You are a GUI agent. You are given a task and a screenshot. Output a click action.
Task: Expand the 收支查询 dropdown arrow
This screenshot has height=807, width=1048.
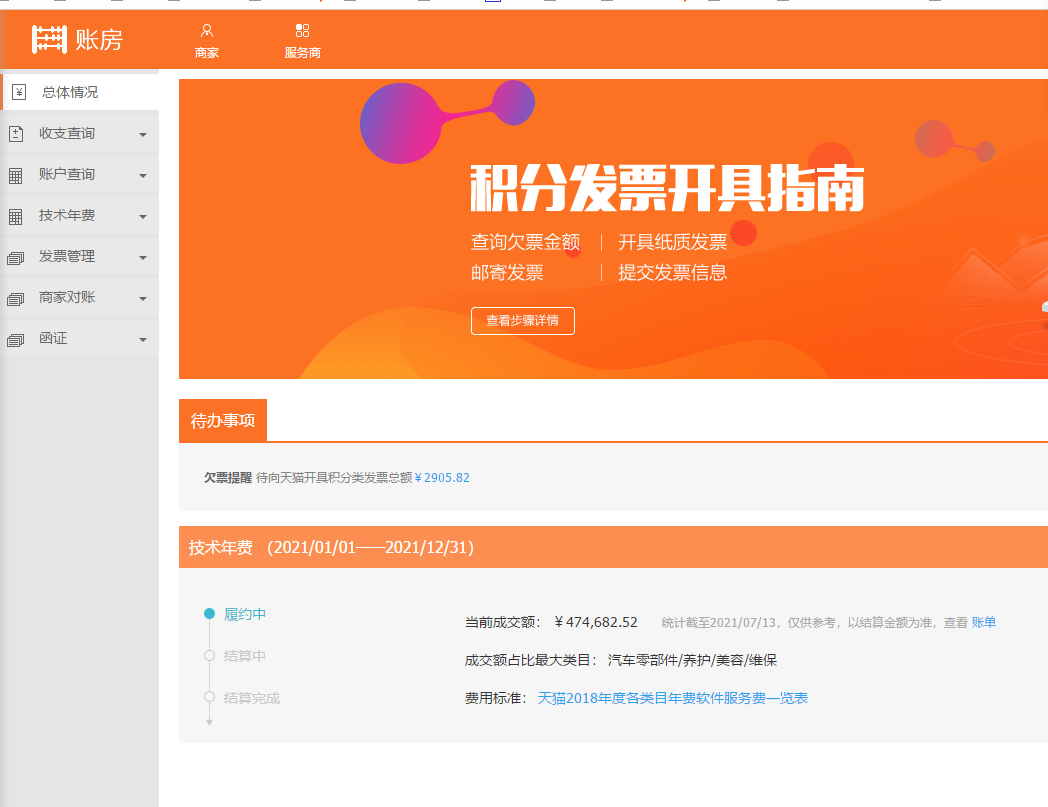pos(142,134)
